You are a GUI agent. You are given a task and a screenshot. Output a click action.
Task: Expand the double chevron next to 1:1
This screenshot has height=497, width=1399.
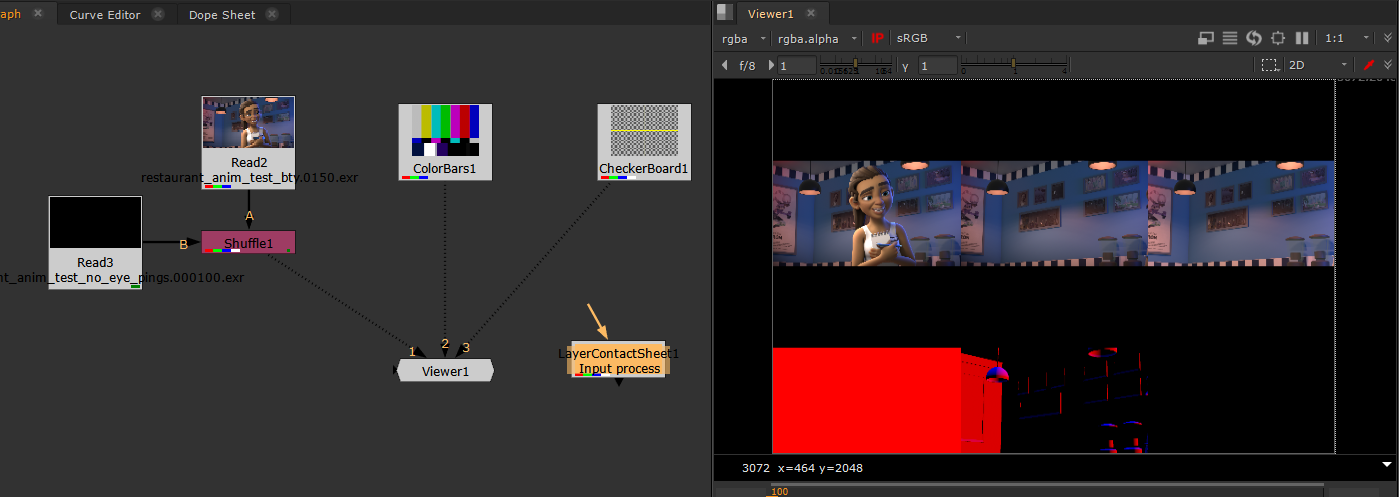pyautogui.click(x=1387, y=38)
